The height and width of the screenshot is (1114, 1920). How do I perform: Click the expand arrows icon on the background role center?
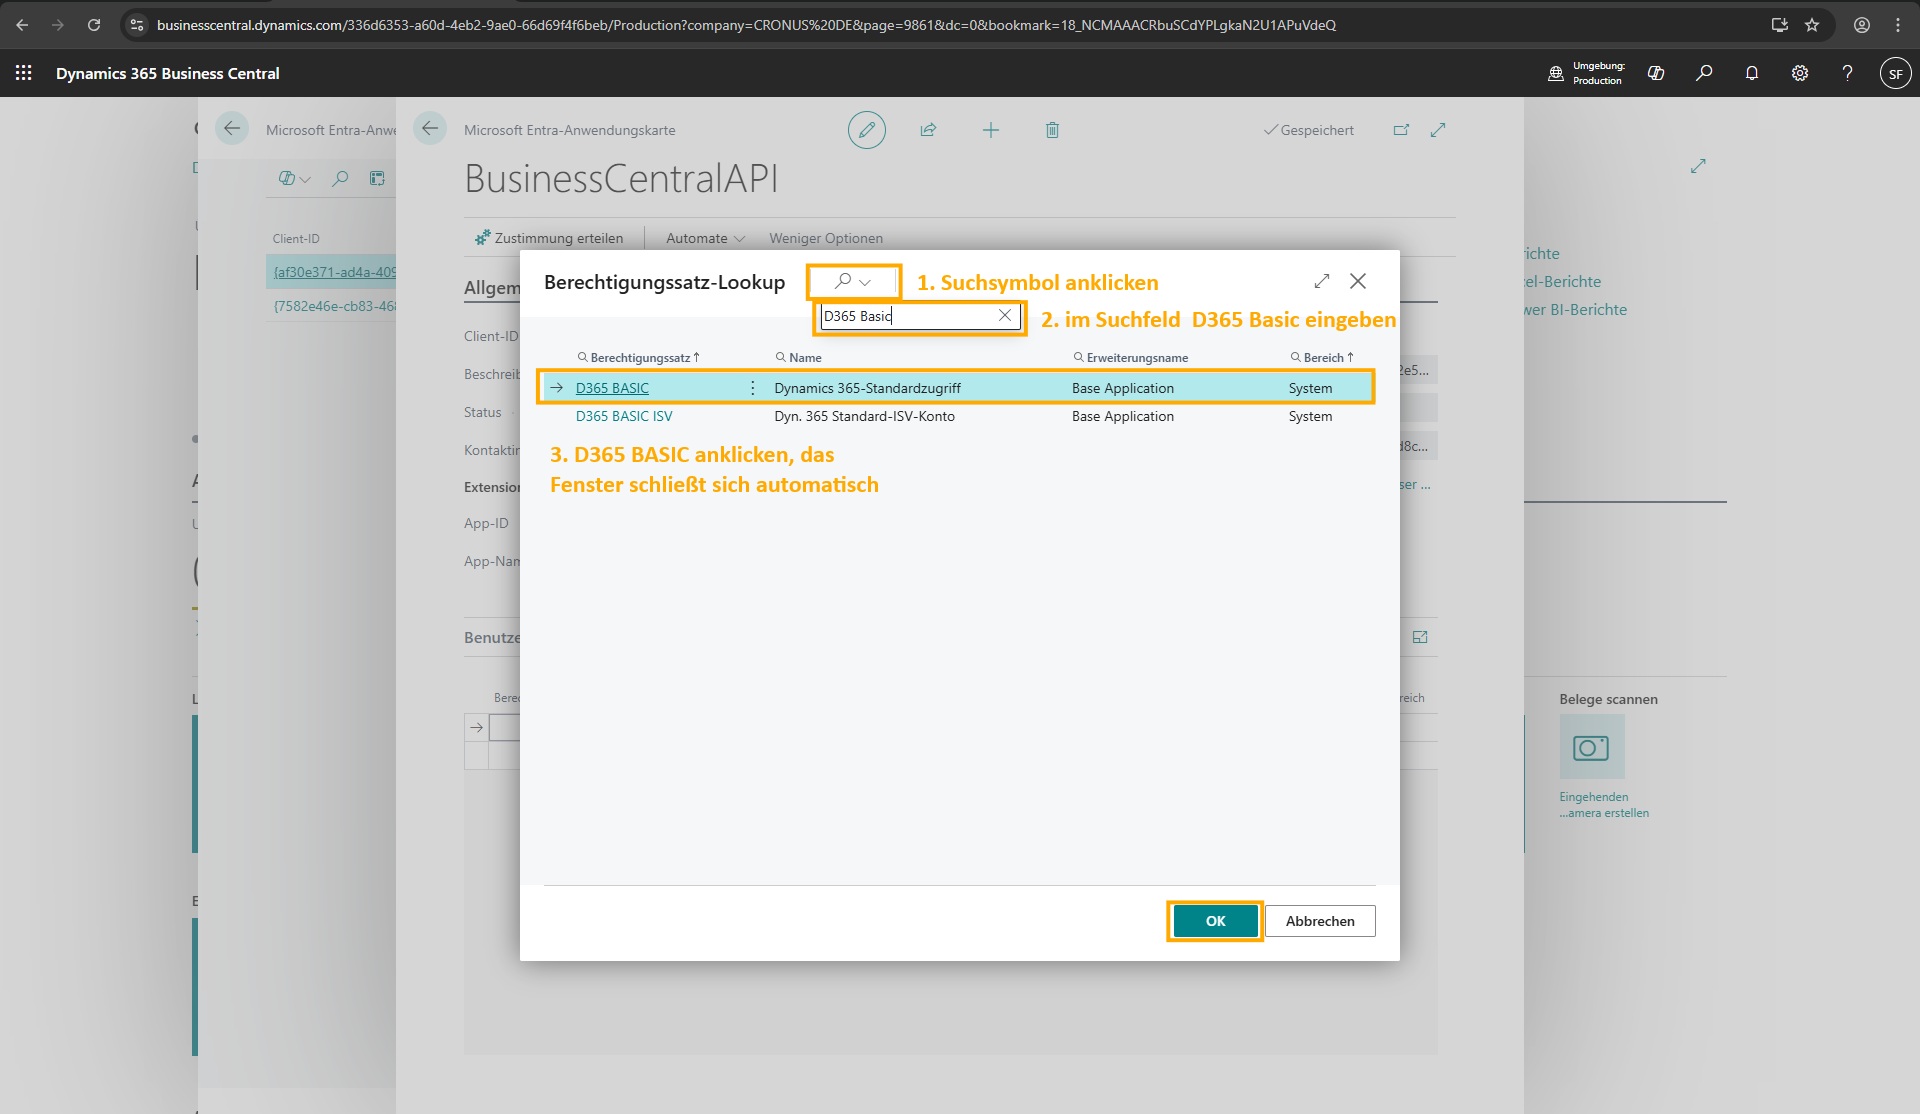click(1698, 166)
